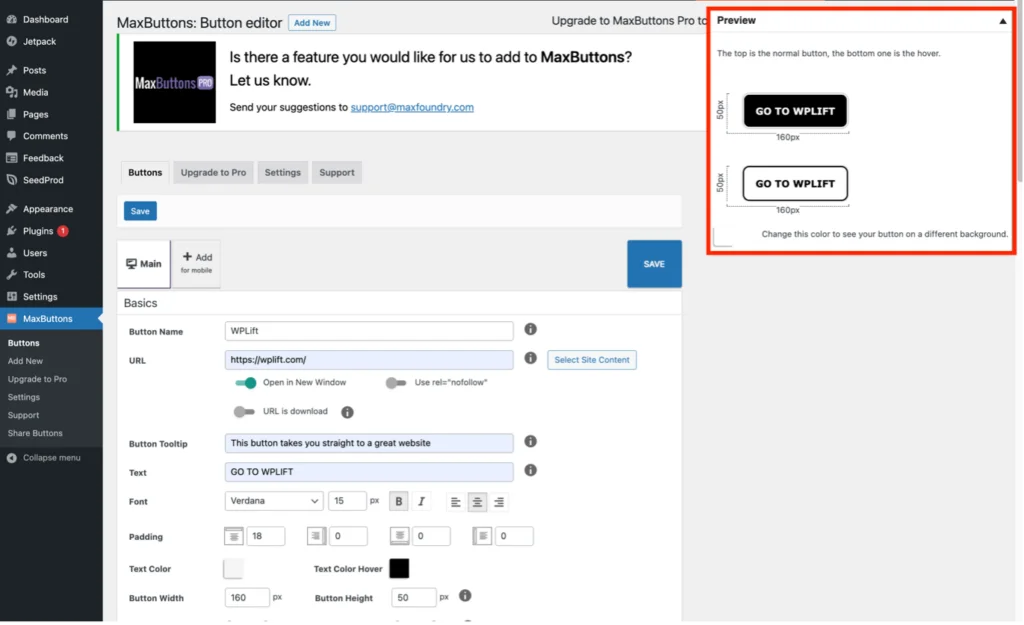The height and width of the screenshot is (625, 1024).
Task: Switch to the Support tab
Action: (337, 172)
